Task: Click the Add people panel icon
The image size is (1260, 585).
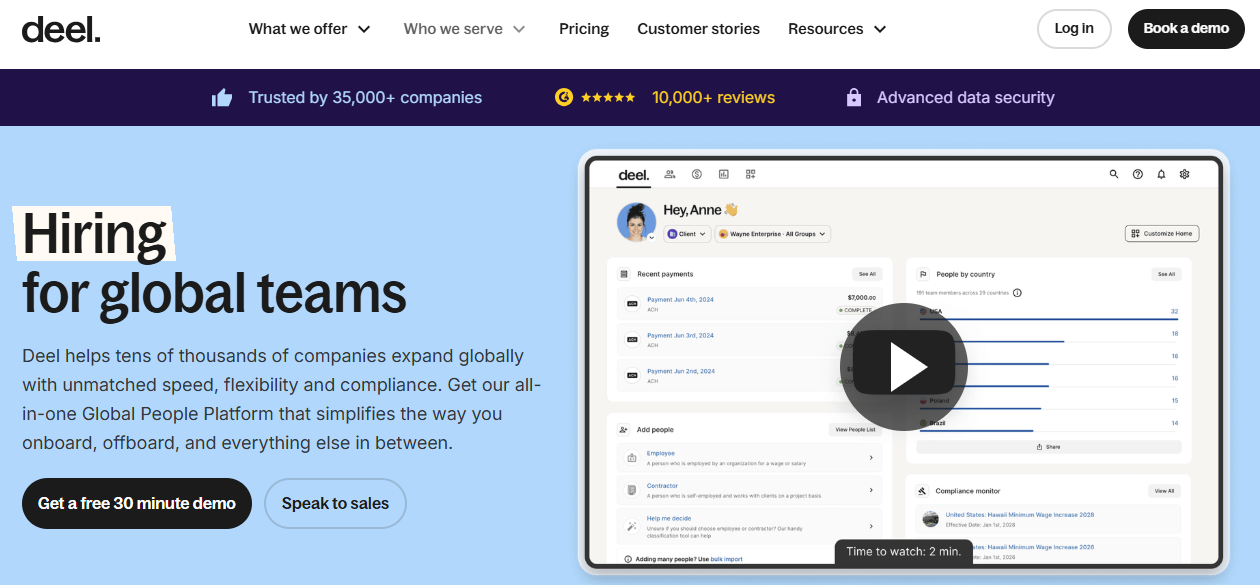Action: [x=624, y=430]
